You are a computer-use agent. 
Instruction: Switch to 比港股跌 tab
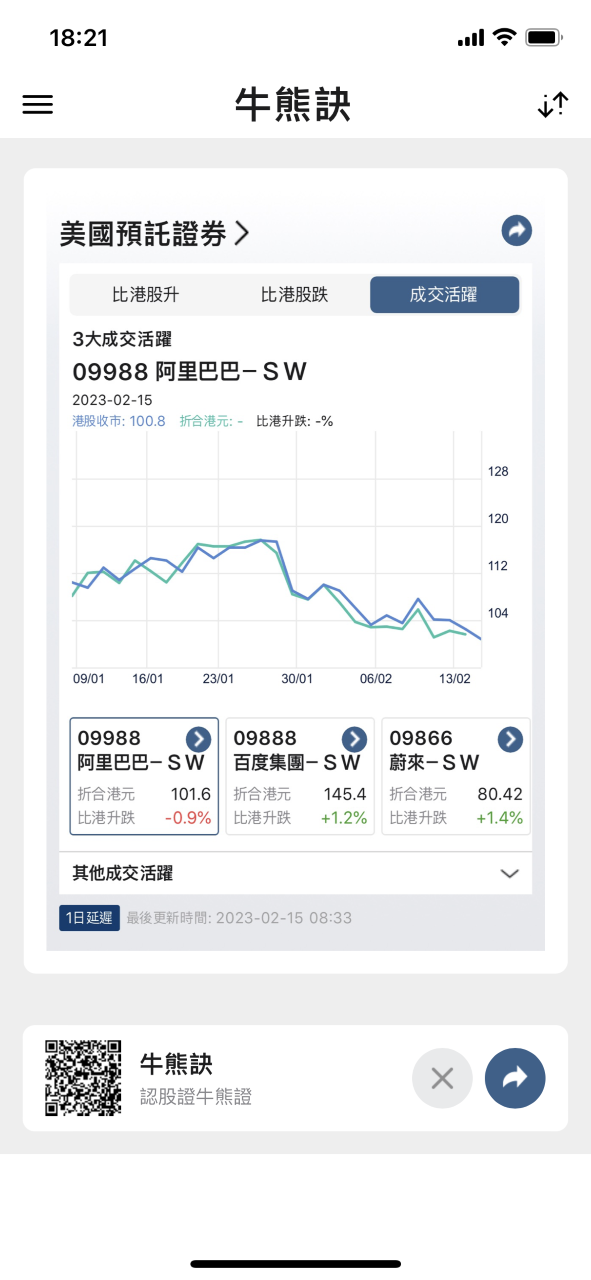[294, 295]
